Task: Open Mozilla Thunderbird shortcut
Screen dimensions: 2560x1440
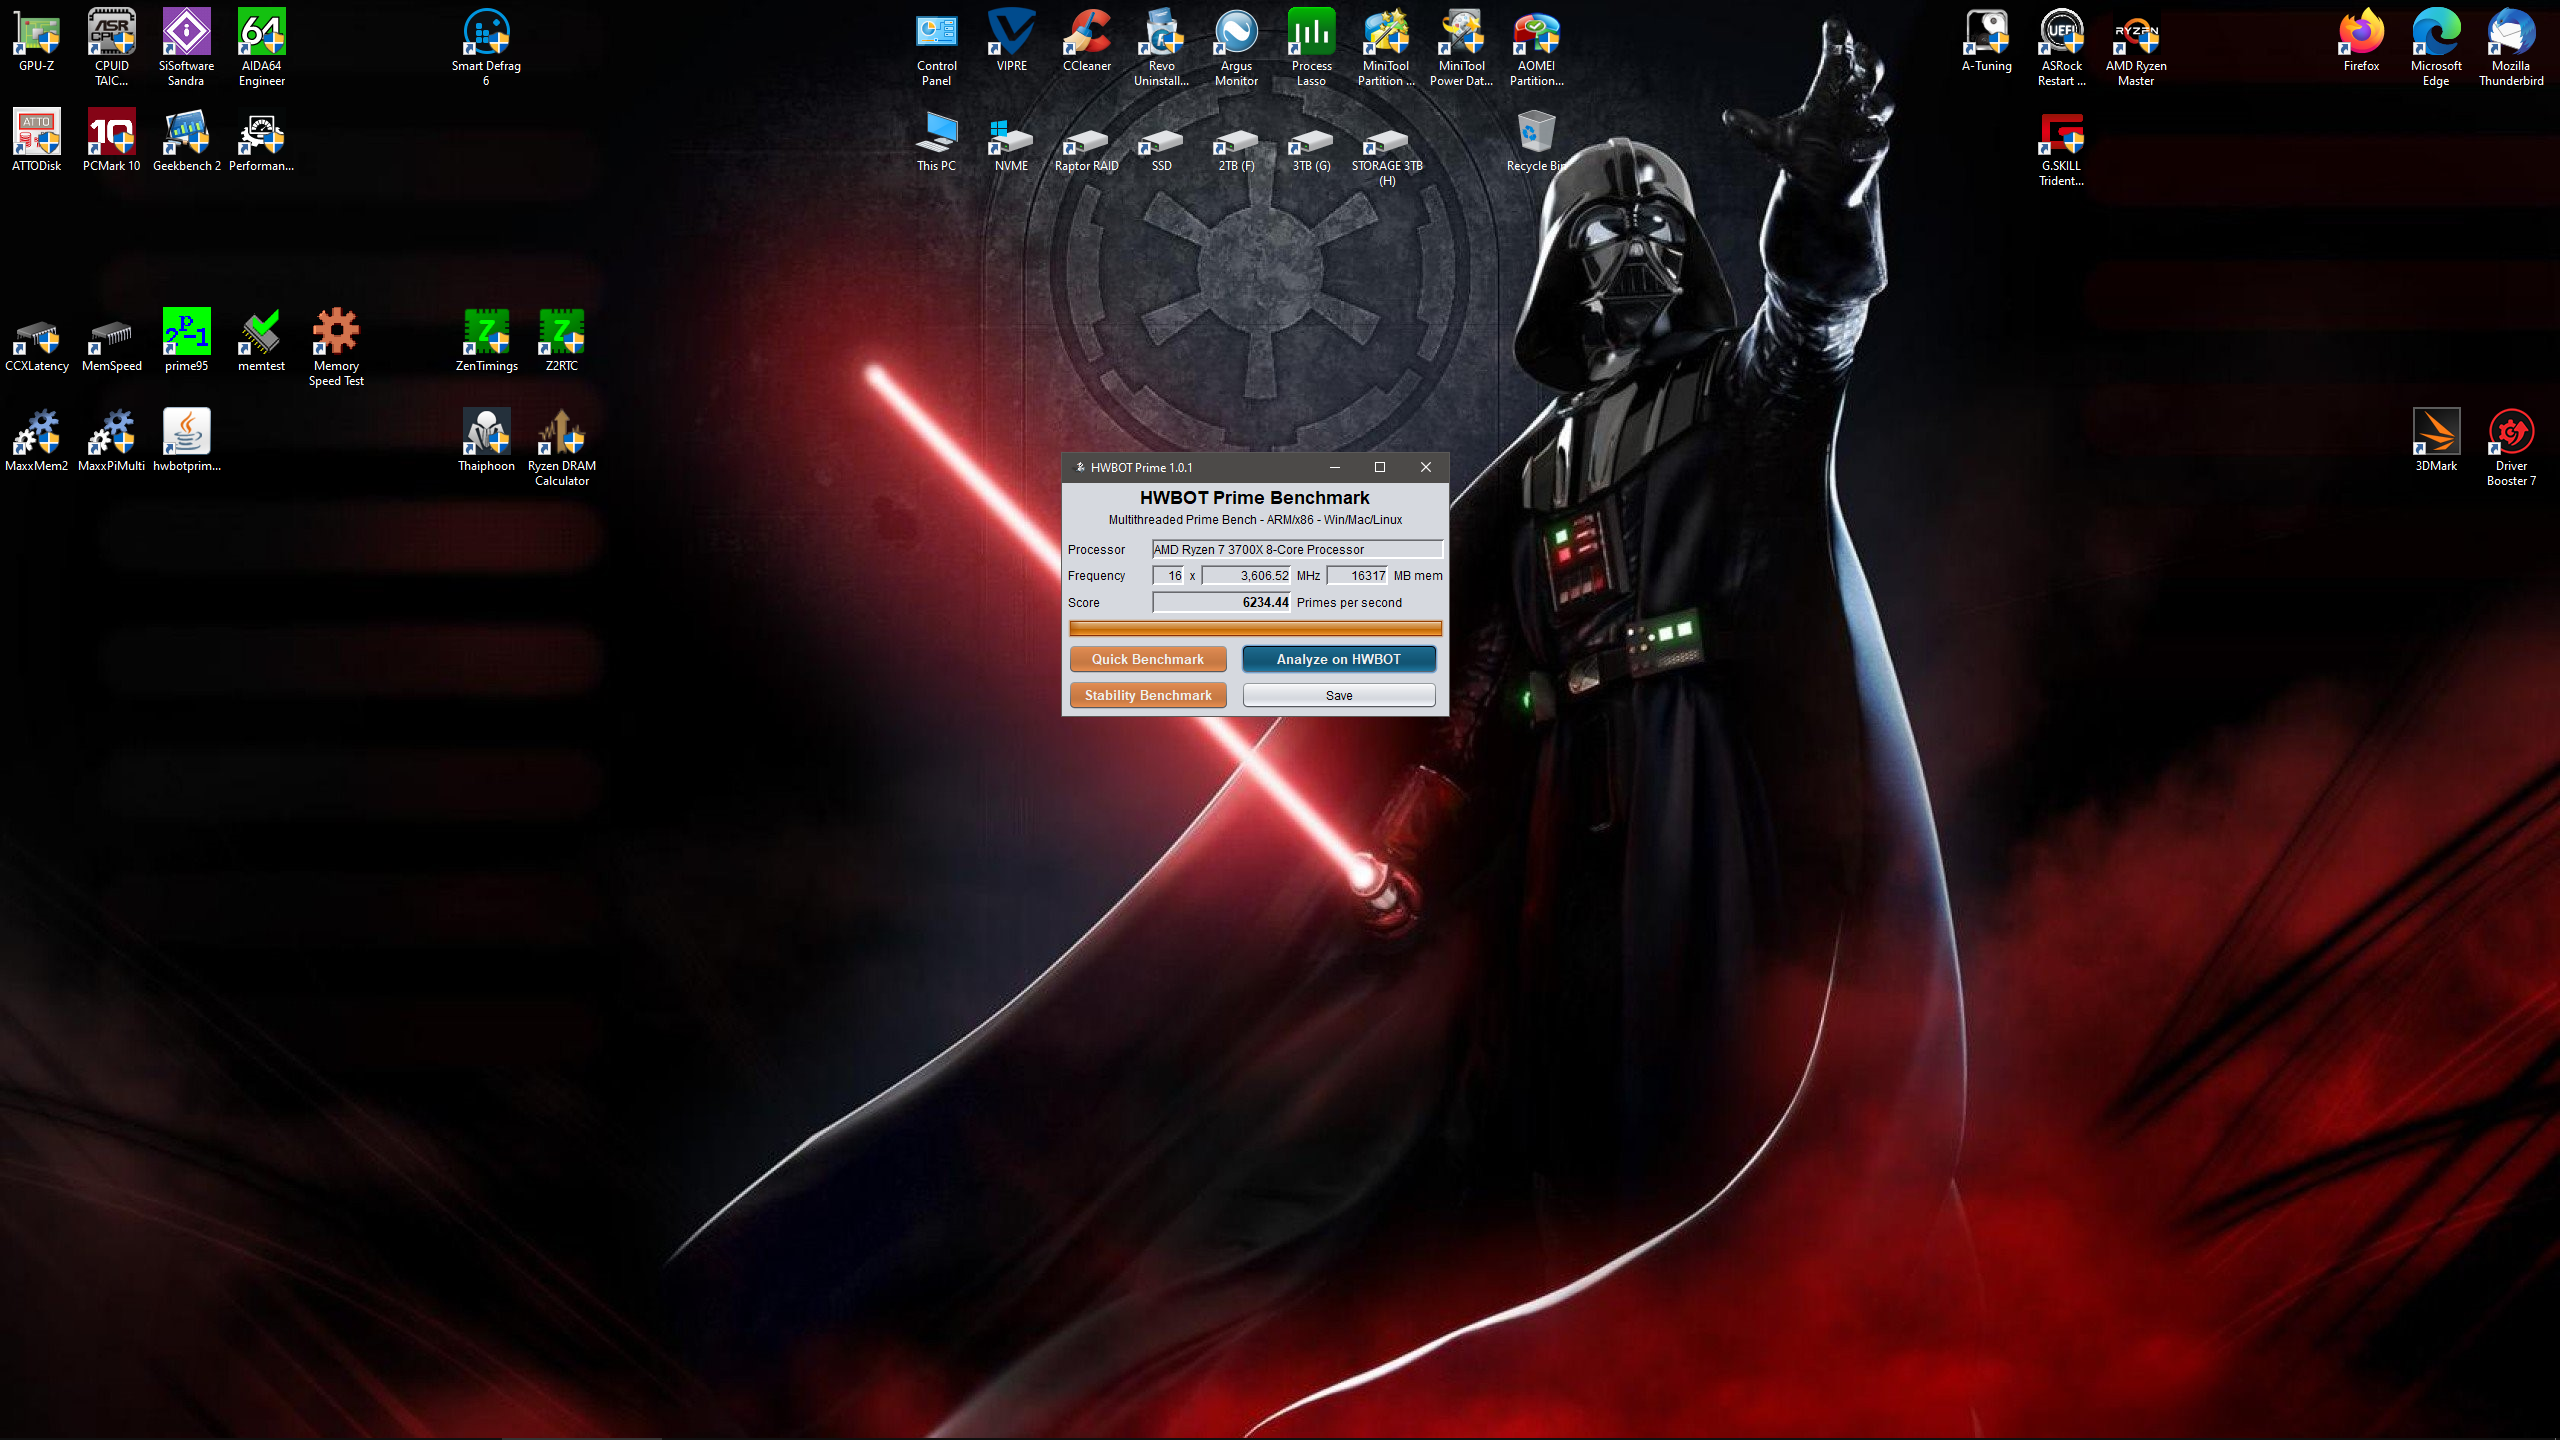Action: [x=2512, y=47]
